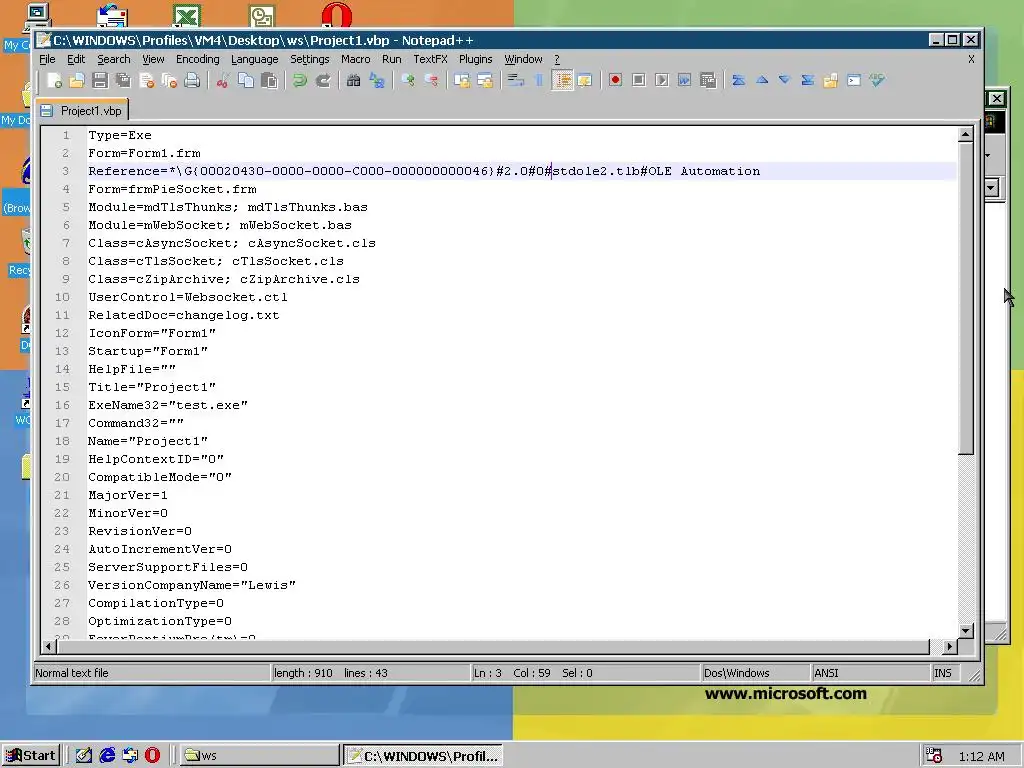Click the Copy icon in the toolbar

(246, 80)
